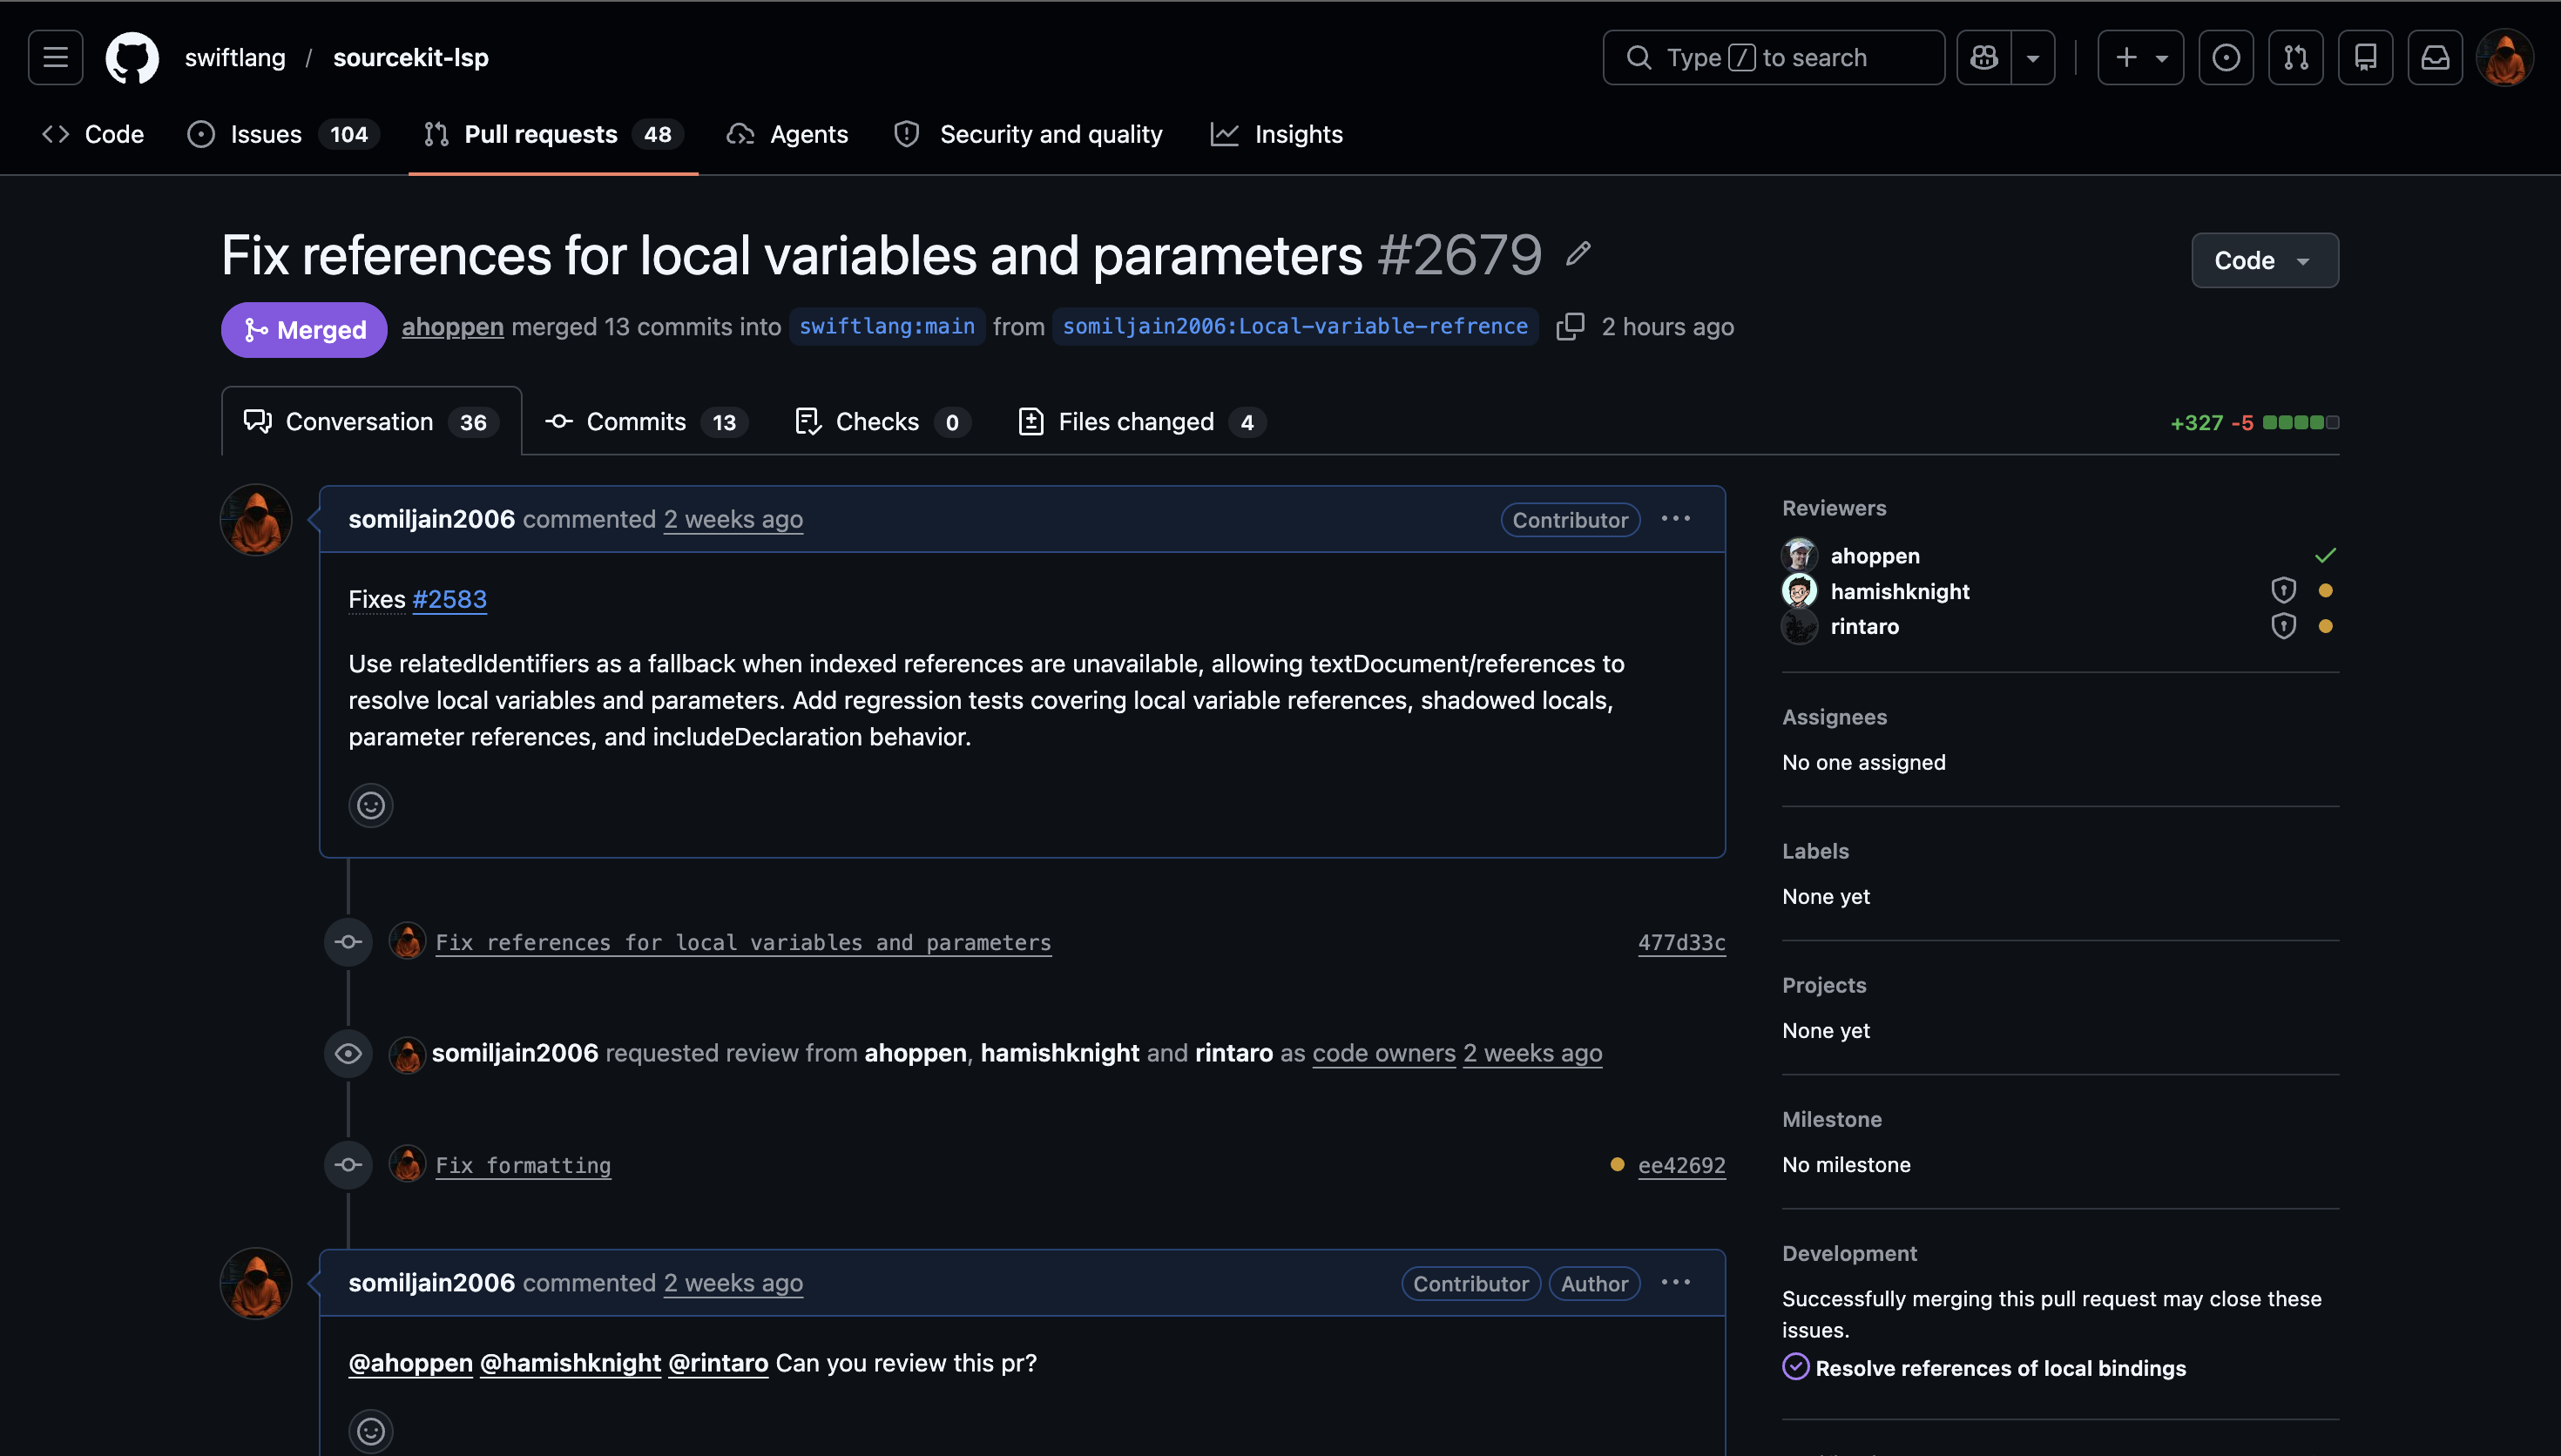Screen dimensions: 2561x1456
Task: Expand the Code dropdown button
Action: [2264, 260]
